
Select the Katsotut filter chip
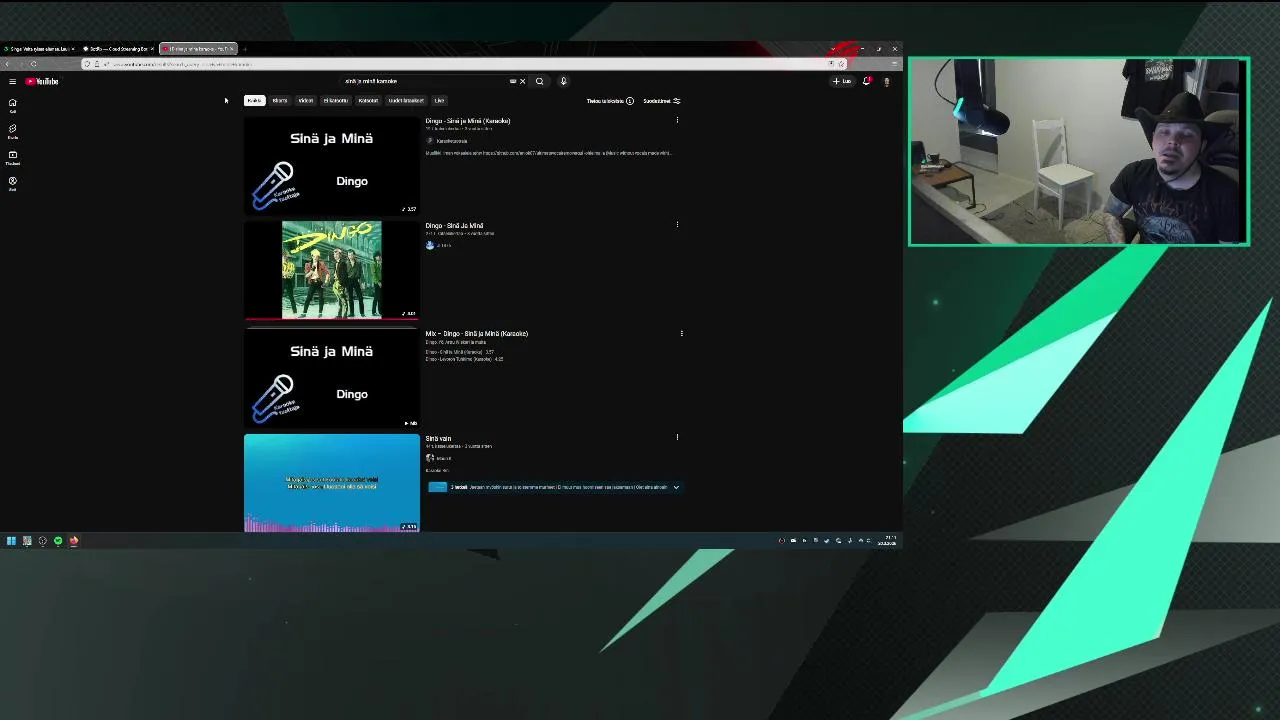pyautogui.click(x=368, y=100)
